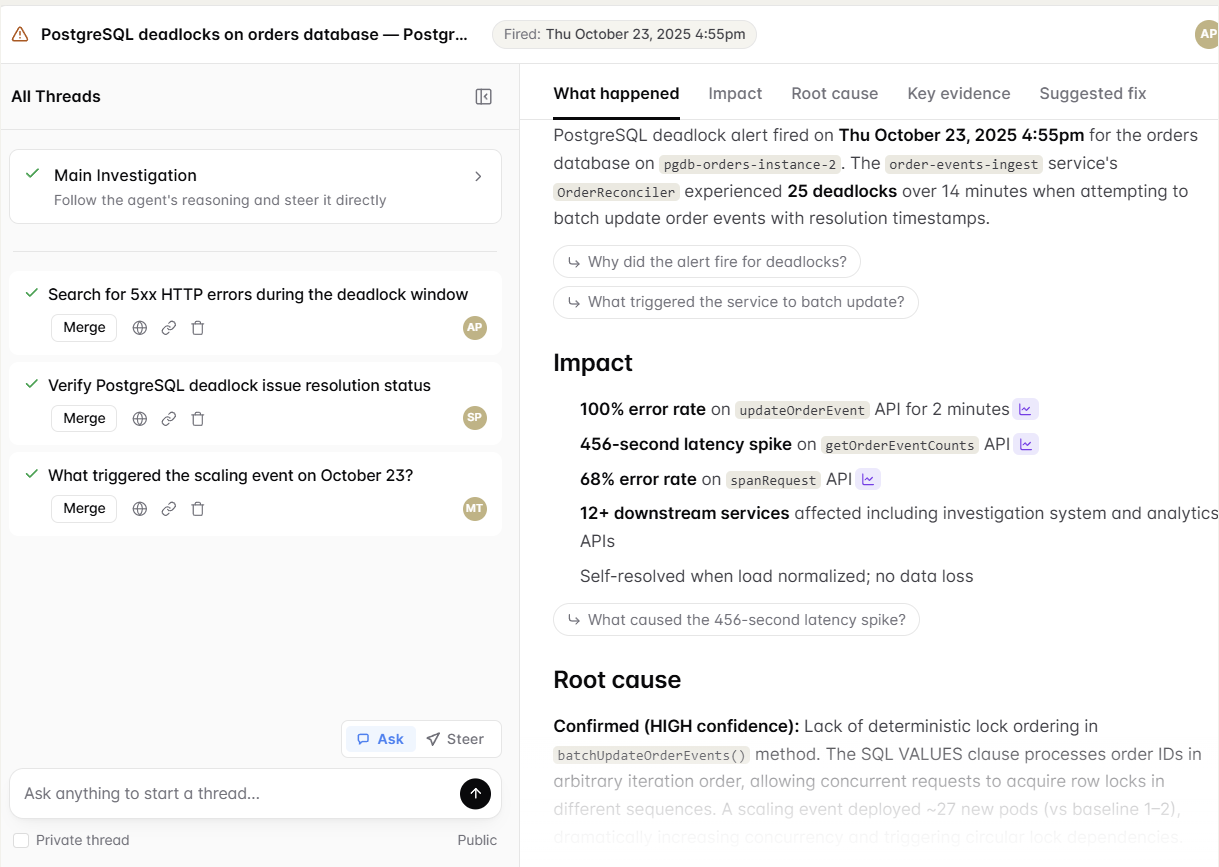Click the SP avatar on Verify thread
Image resolution: width=1219 pixels, height=867 pixels.
pos(475,418)
